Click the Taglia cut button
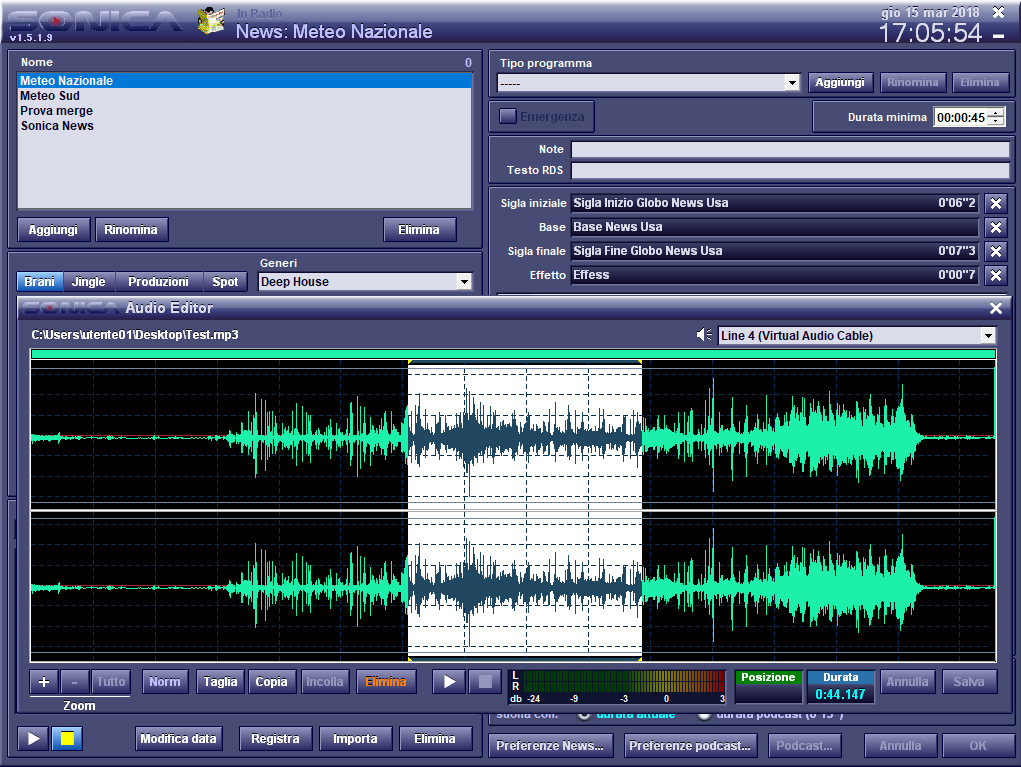 [220, 682]
